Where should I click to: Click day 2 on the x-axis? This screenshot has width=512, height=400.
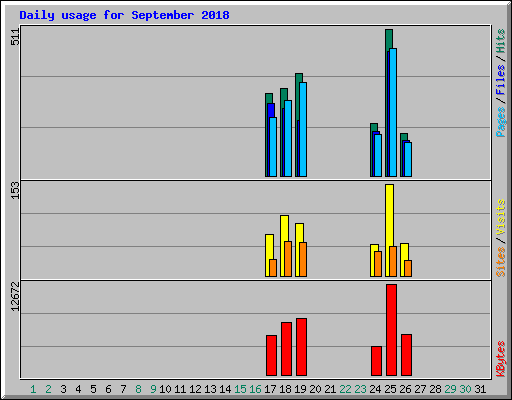click(48, 389)
